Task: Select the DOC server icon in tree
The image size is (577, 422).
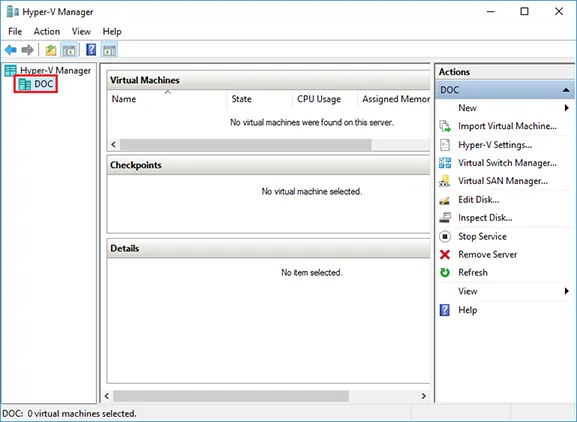Action: click(x=25, y=84)
